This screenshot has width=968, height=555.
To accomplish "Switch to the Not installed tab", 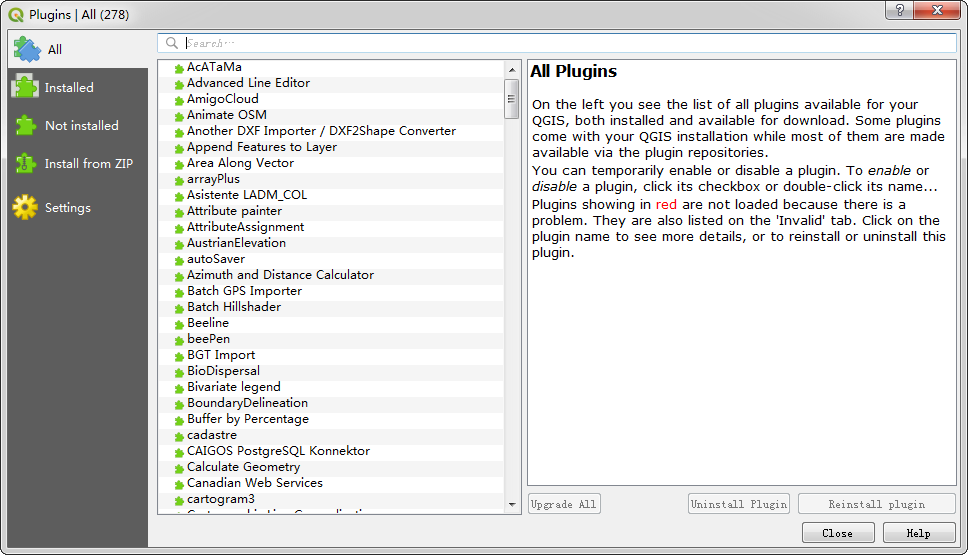I will [78, 125].
